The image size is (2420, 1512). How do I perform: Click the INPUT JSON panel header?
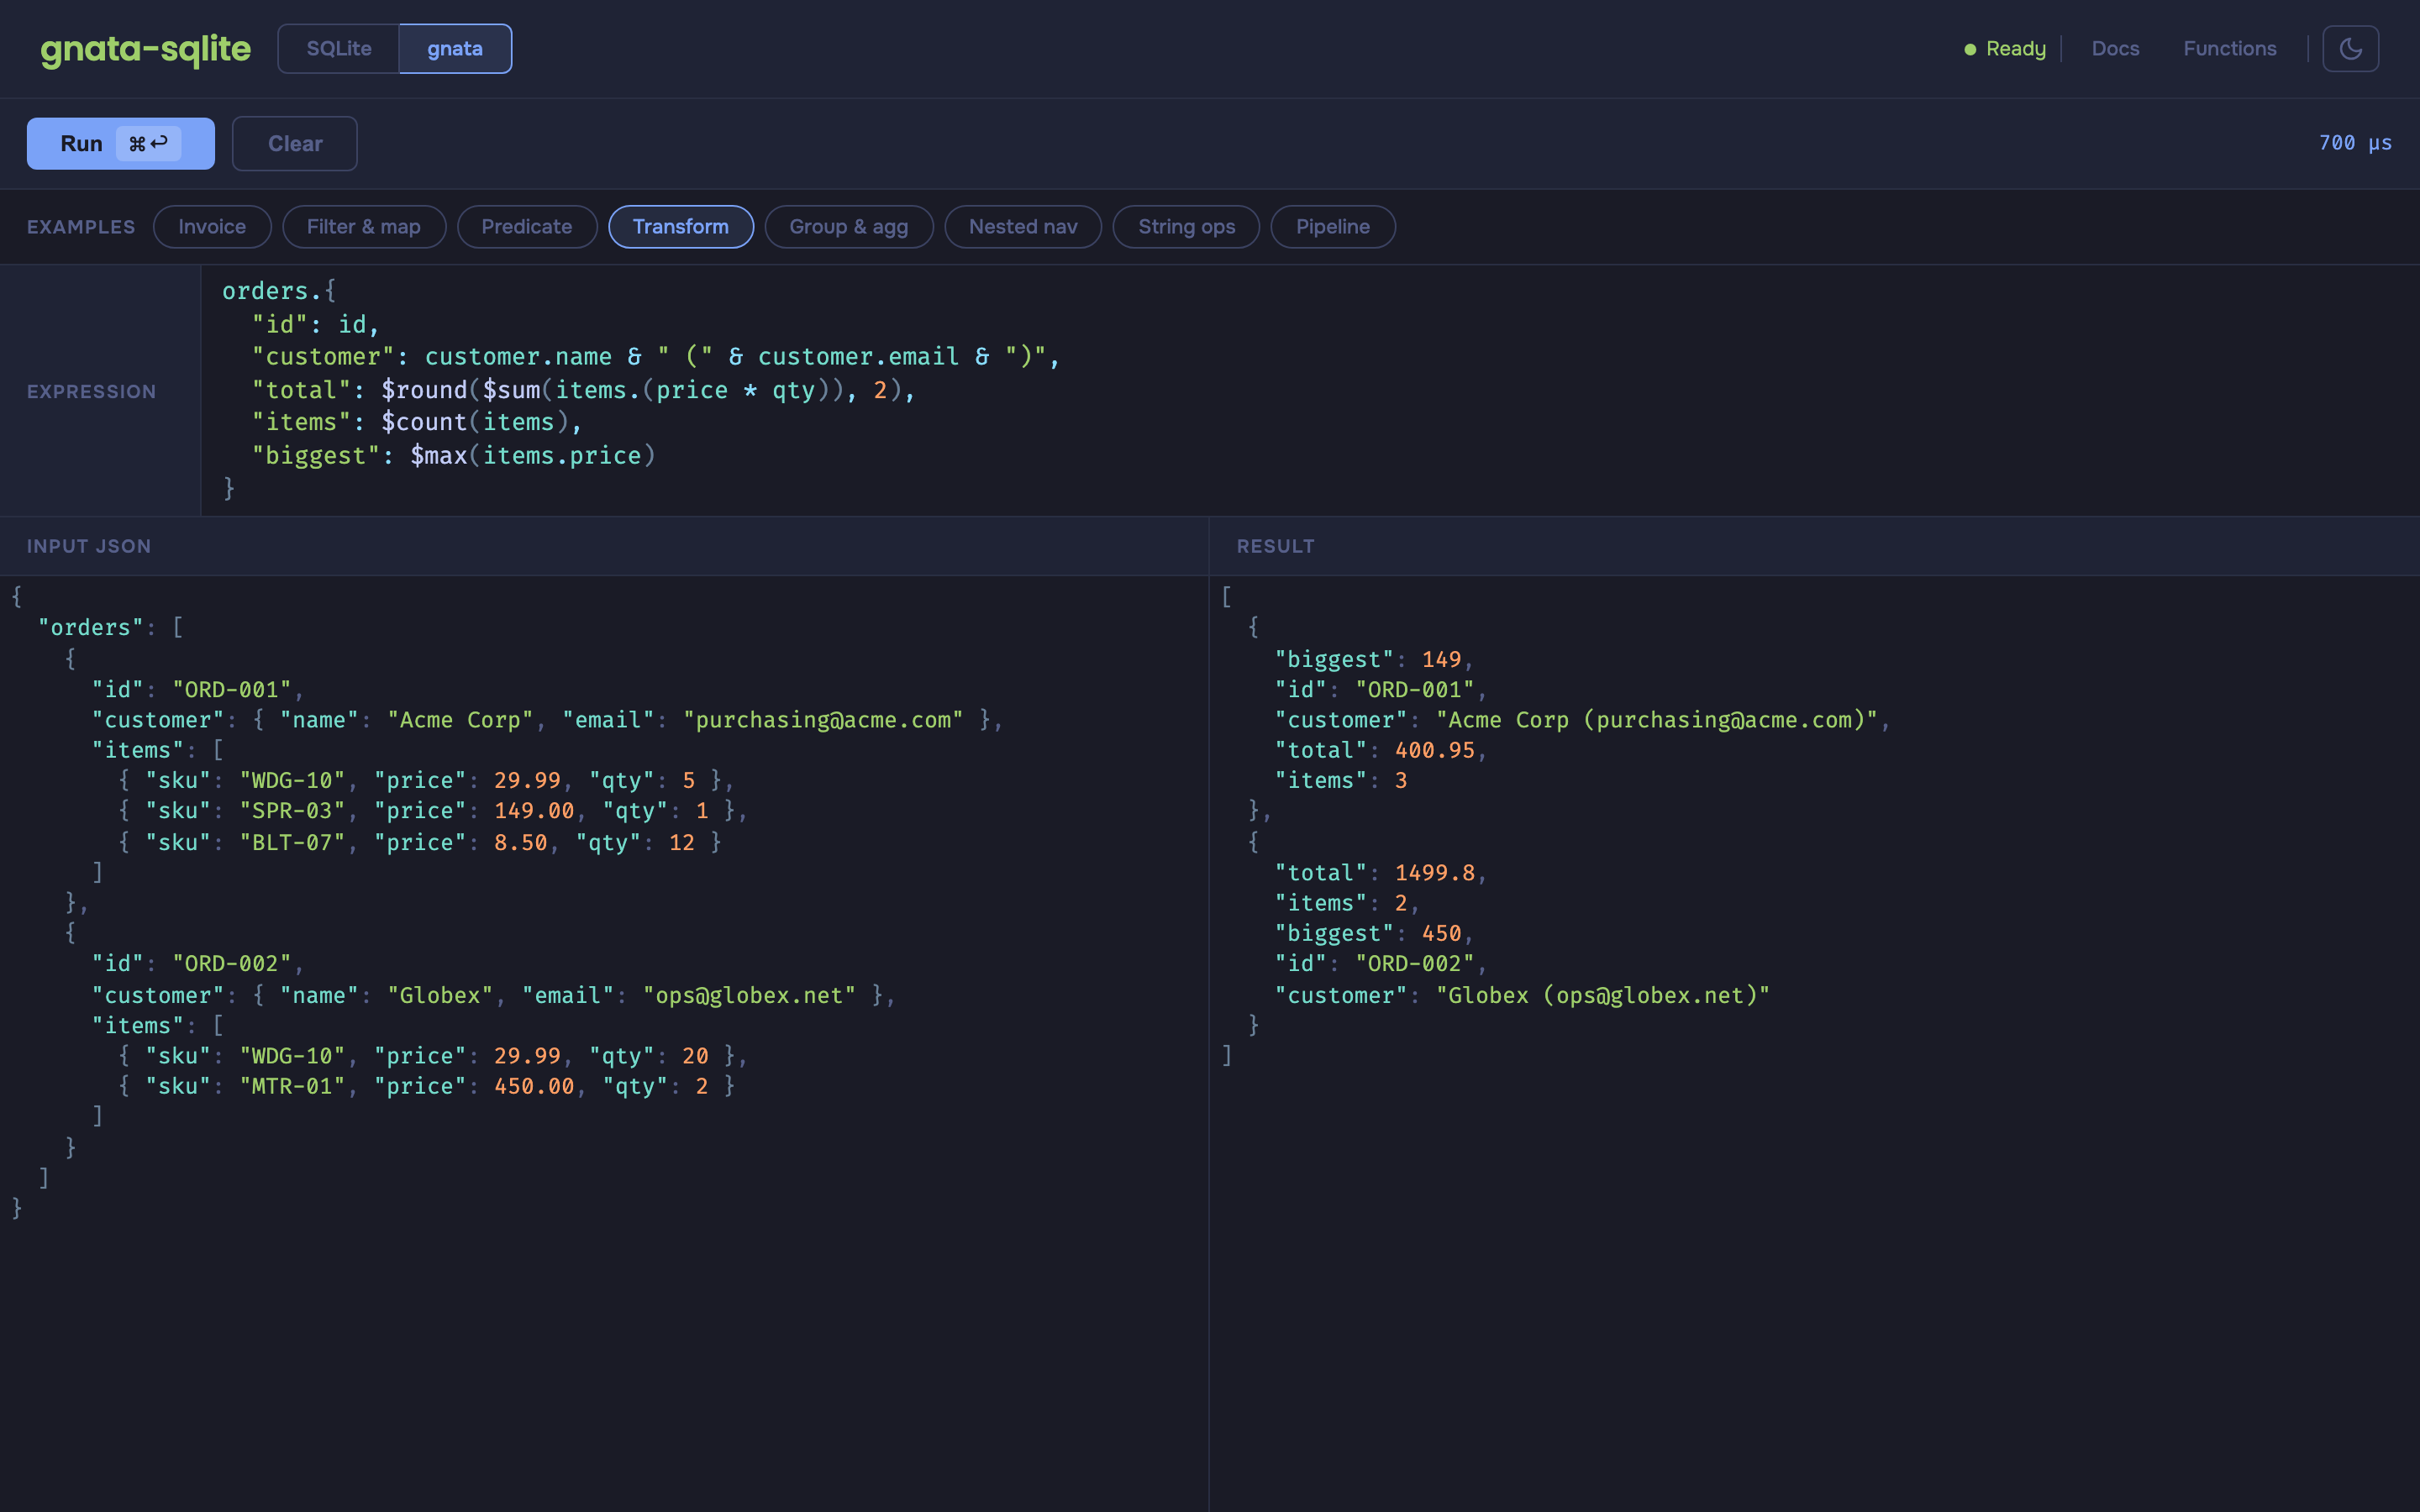tap(89, 546)
